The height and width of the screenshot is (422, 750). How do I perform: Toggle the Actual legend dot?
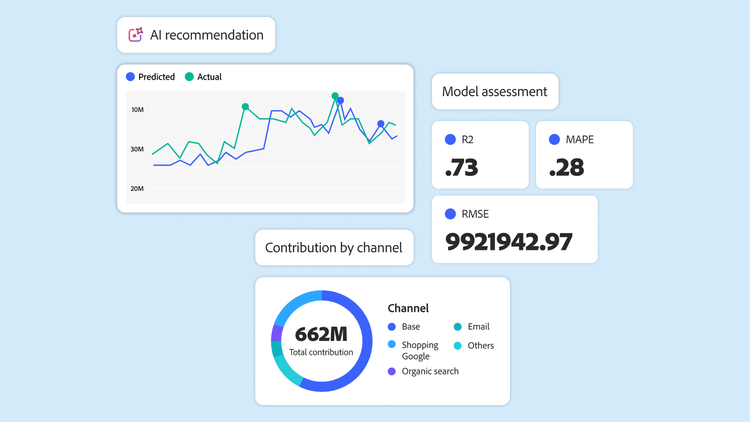coord(188,76)
